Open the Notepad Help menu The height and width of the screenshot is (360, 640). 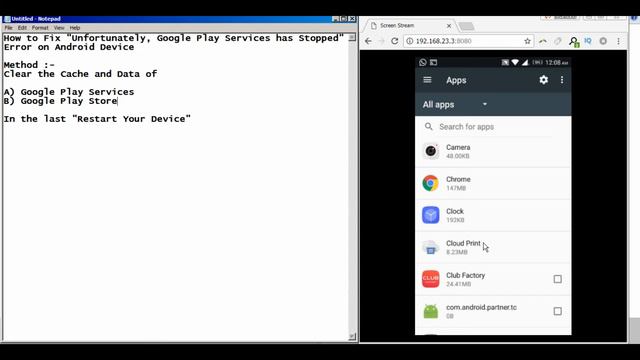coord(75,28)
